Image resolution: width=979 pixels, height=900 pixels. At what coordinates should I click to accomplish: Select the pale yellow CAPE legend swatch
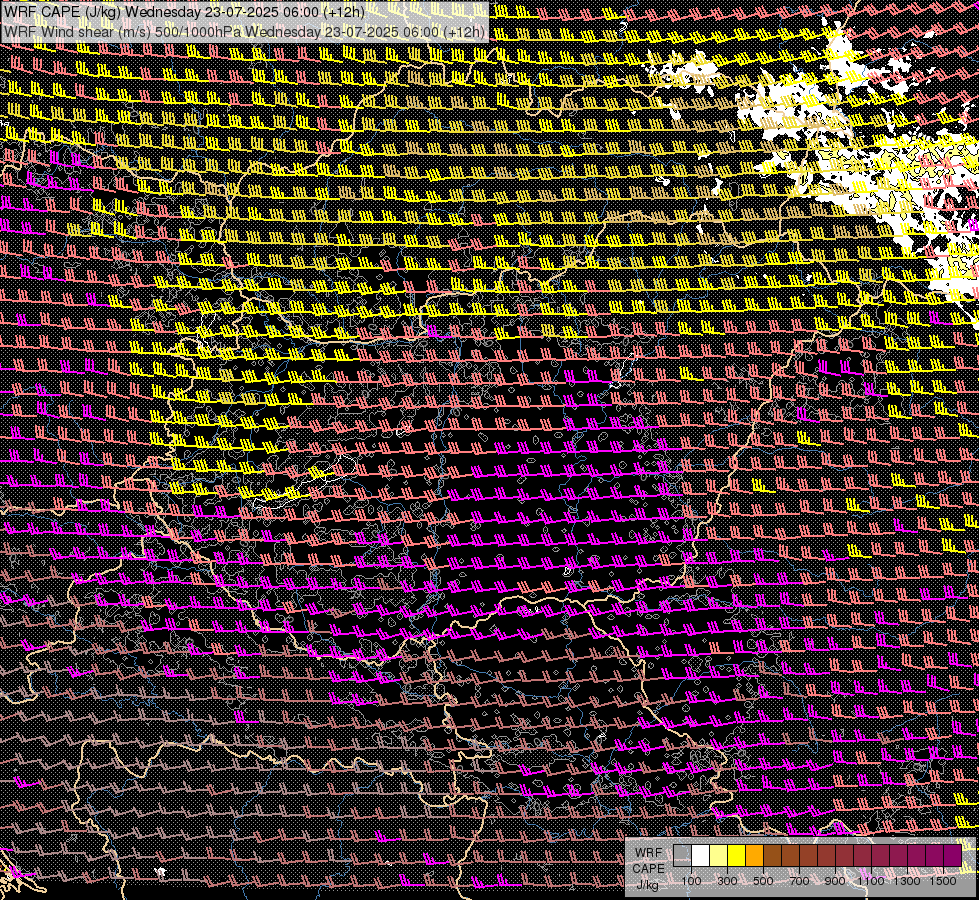tap(719, 856)
